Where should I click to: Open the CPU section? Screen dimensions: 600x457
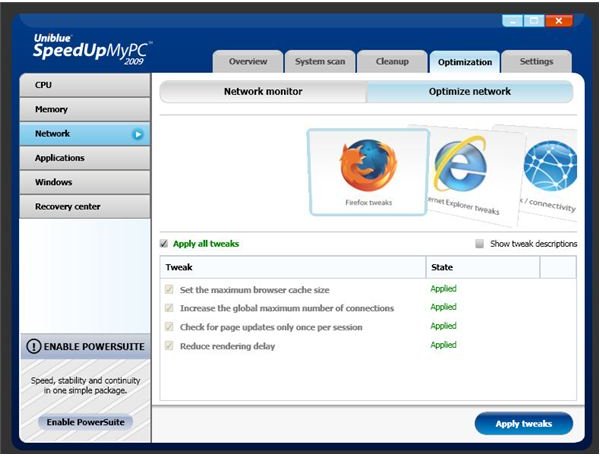click(x=85, y=85)
